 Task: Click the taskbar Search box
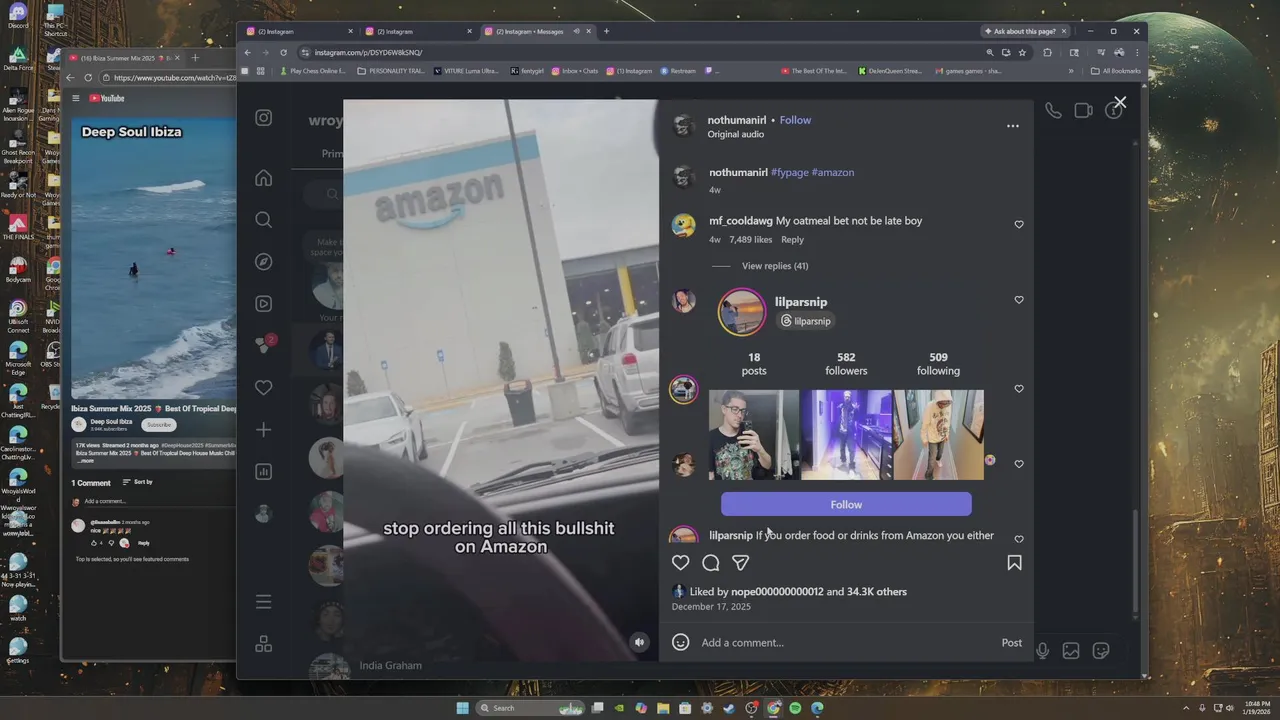(530, 708)
